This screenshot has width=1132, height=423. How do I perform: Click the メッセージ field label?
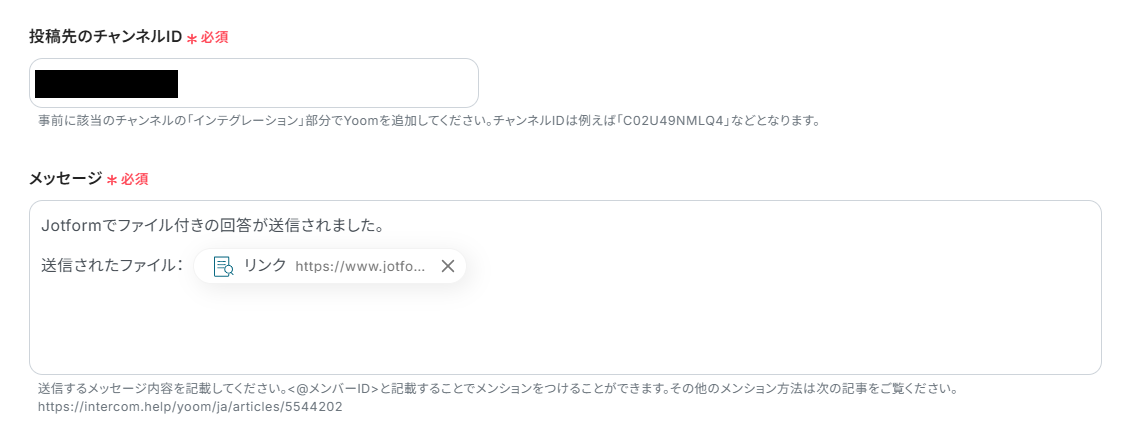point(66,179)
